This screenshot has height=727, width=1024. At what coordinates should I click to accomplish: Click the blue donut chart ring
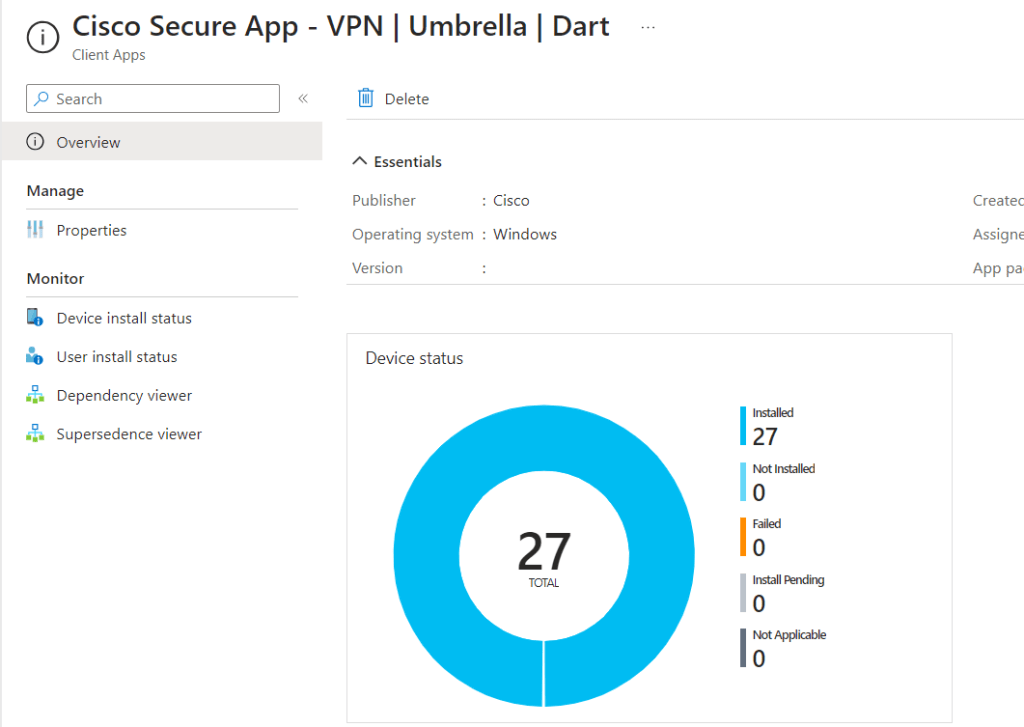pos(428,555)
